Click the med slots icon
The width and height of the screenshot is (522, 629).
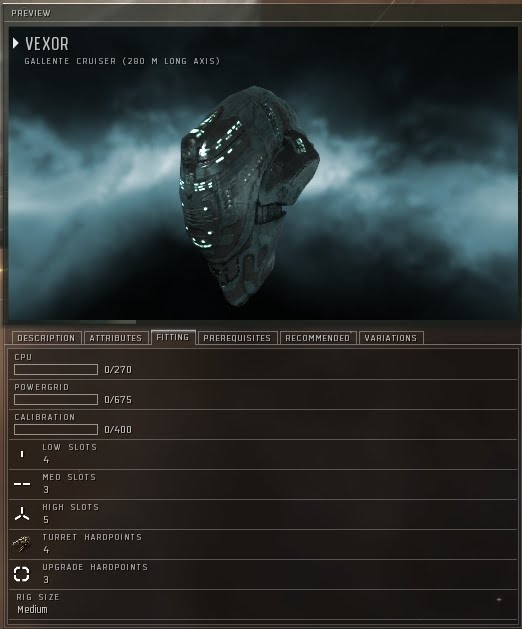click(22, 484)
